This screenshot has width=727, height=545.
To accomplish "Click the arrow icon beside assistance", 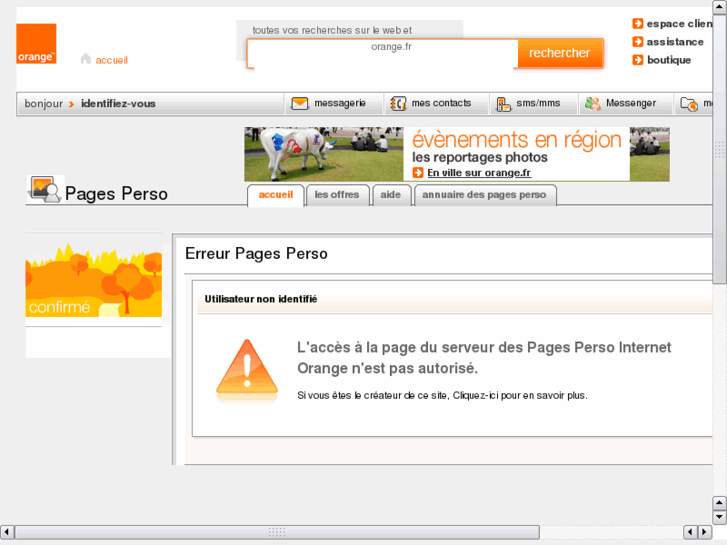I will 638,42.
